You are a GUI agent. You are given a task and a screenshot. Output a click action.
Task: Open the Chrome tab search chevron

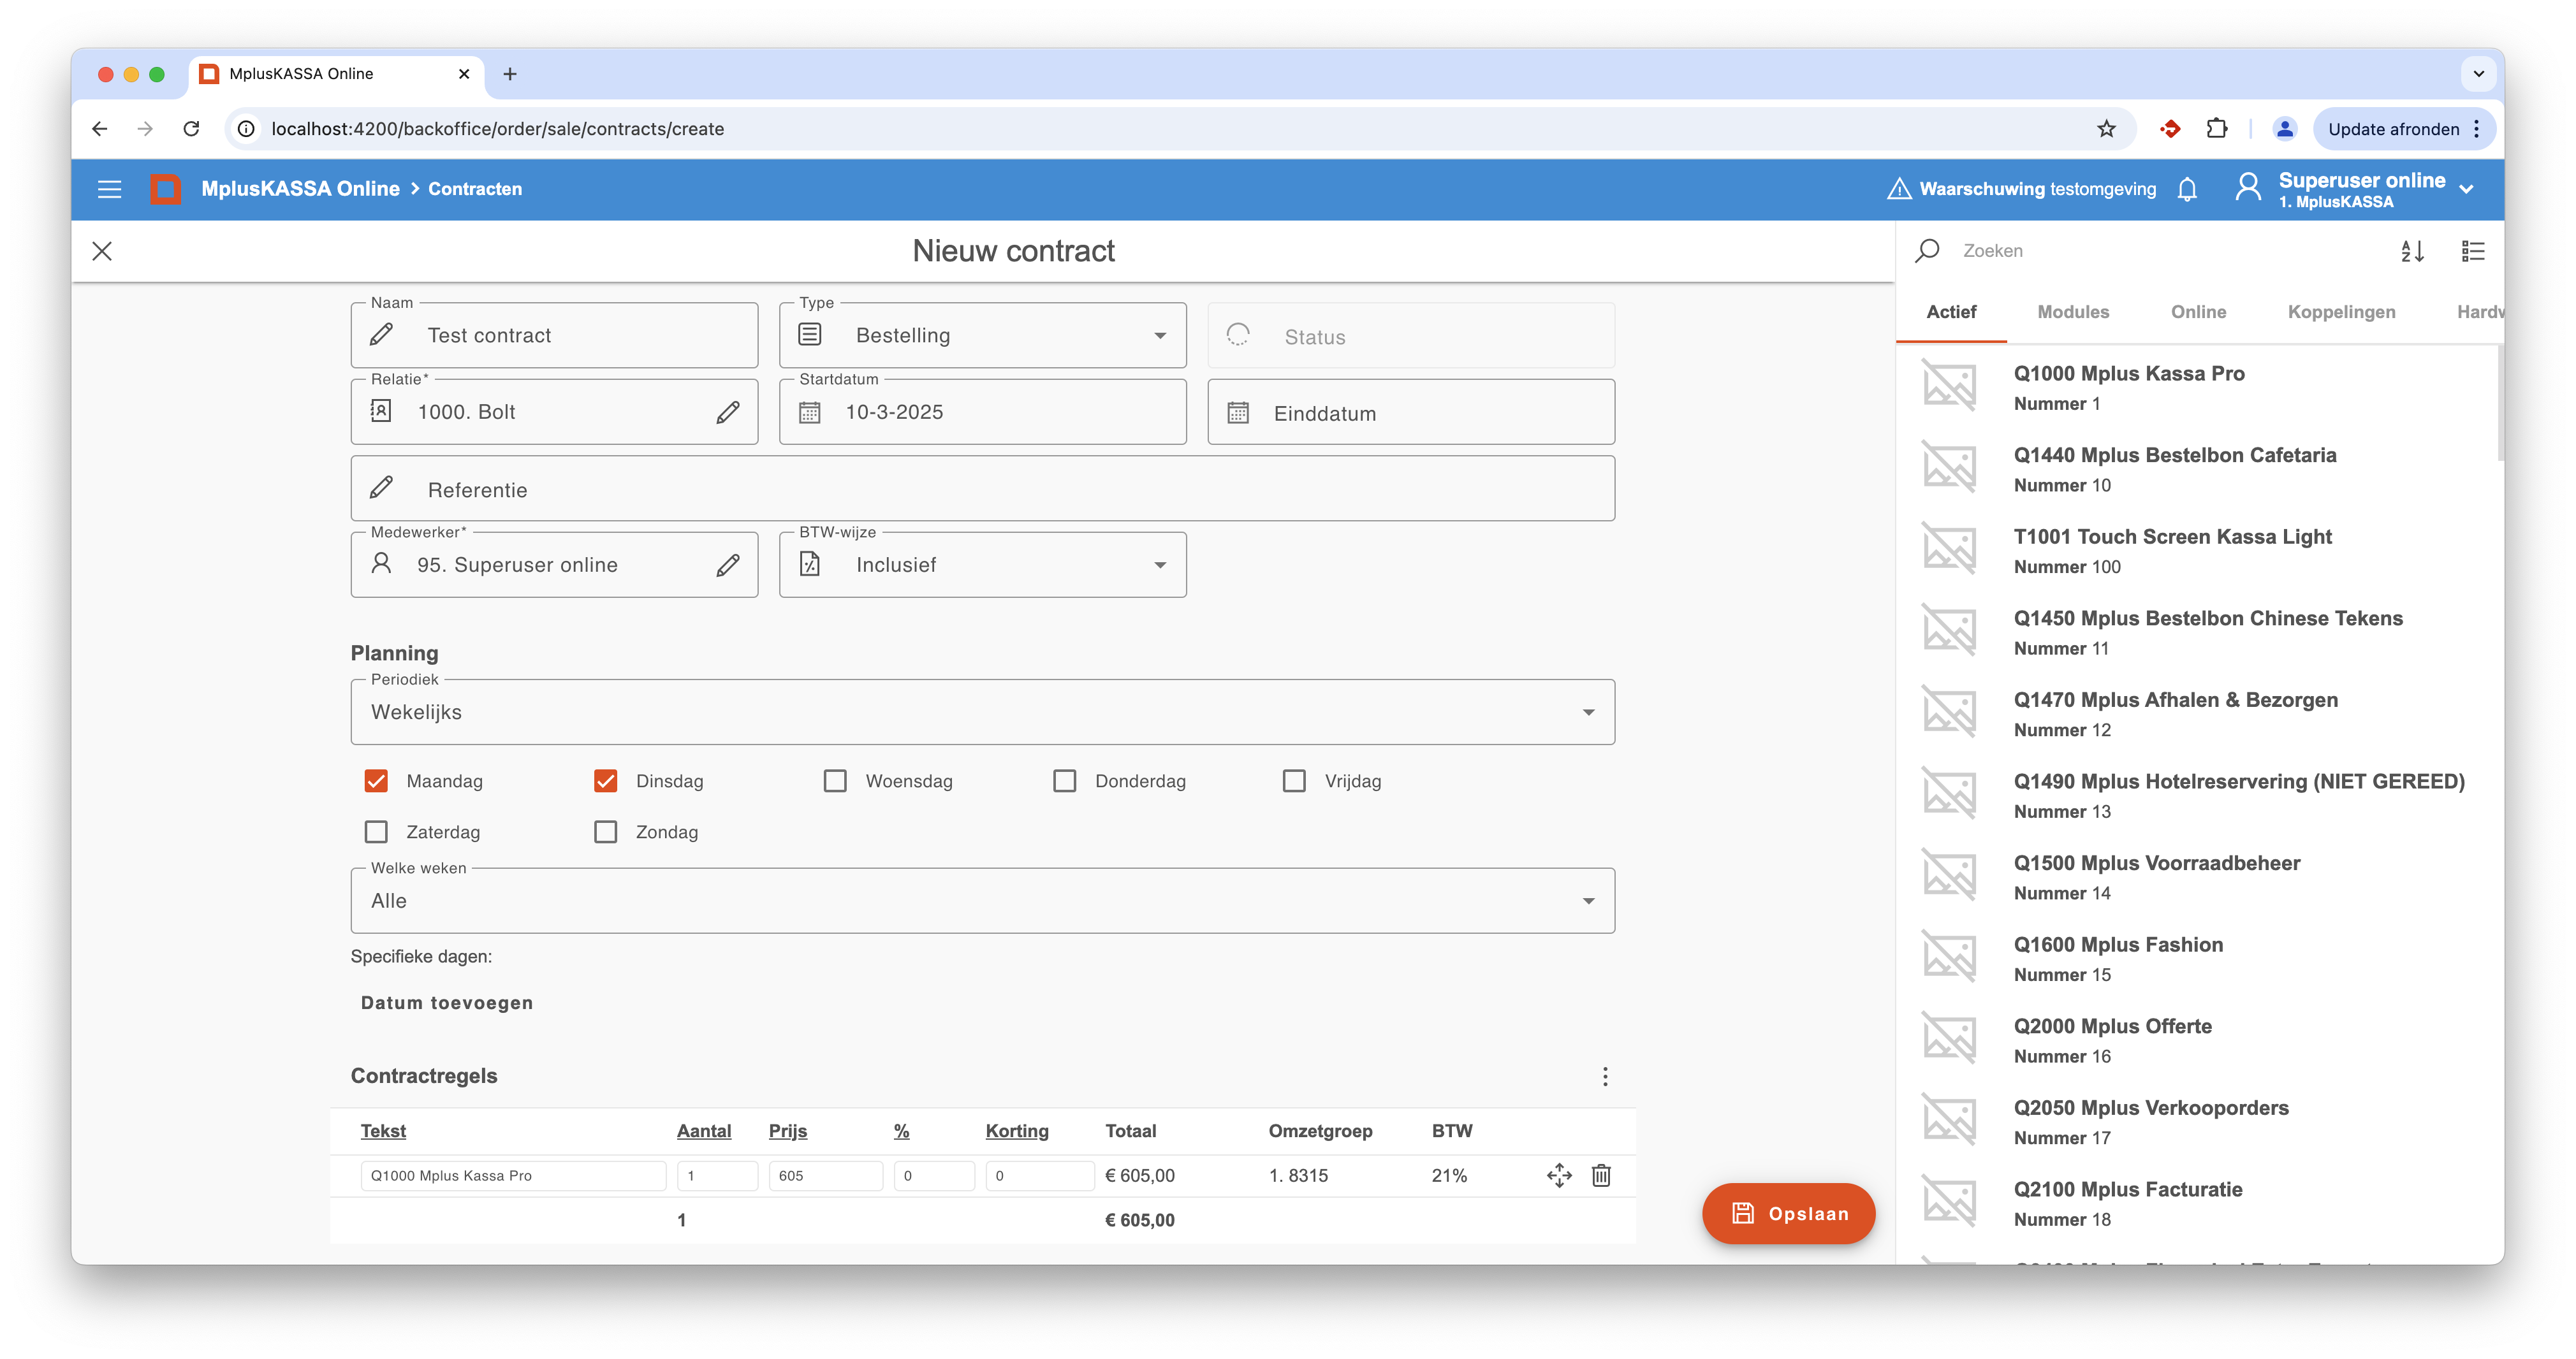point(2478,74)
